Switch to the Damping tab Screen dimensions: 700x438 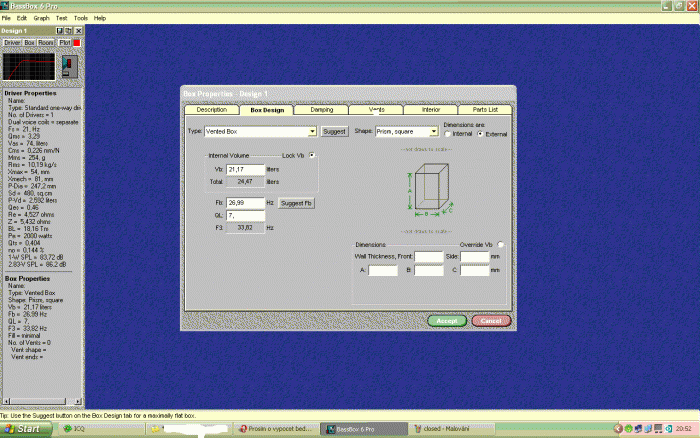pyautogui.click(x=321, y=109)
